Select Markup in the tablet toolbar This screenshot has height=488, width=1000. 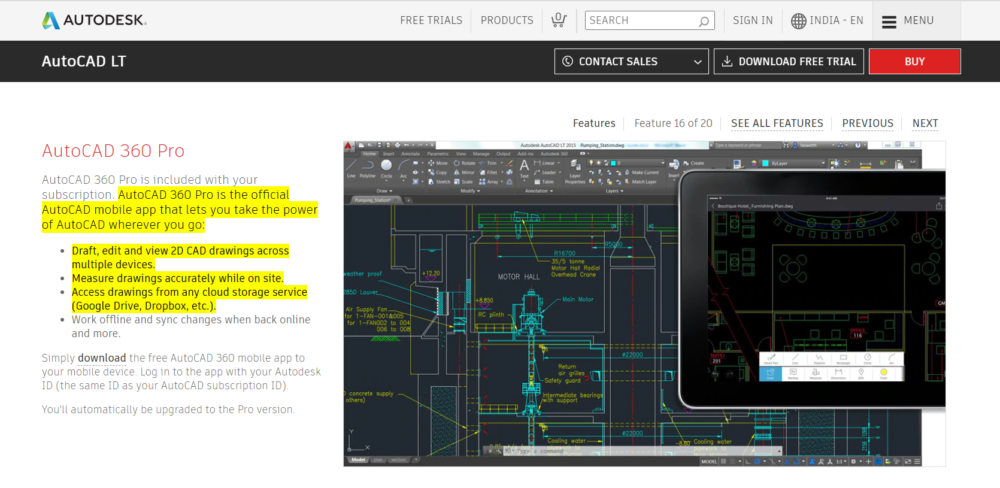793,374
